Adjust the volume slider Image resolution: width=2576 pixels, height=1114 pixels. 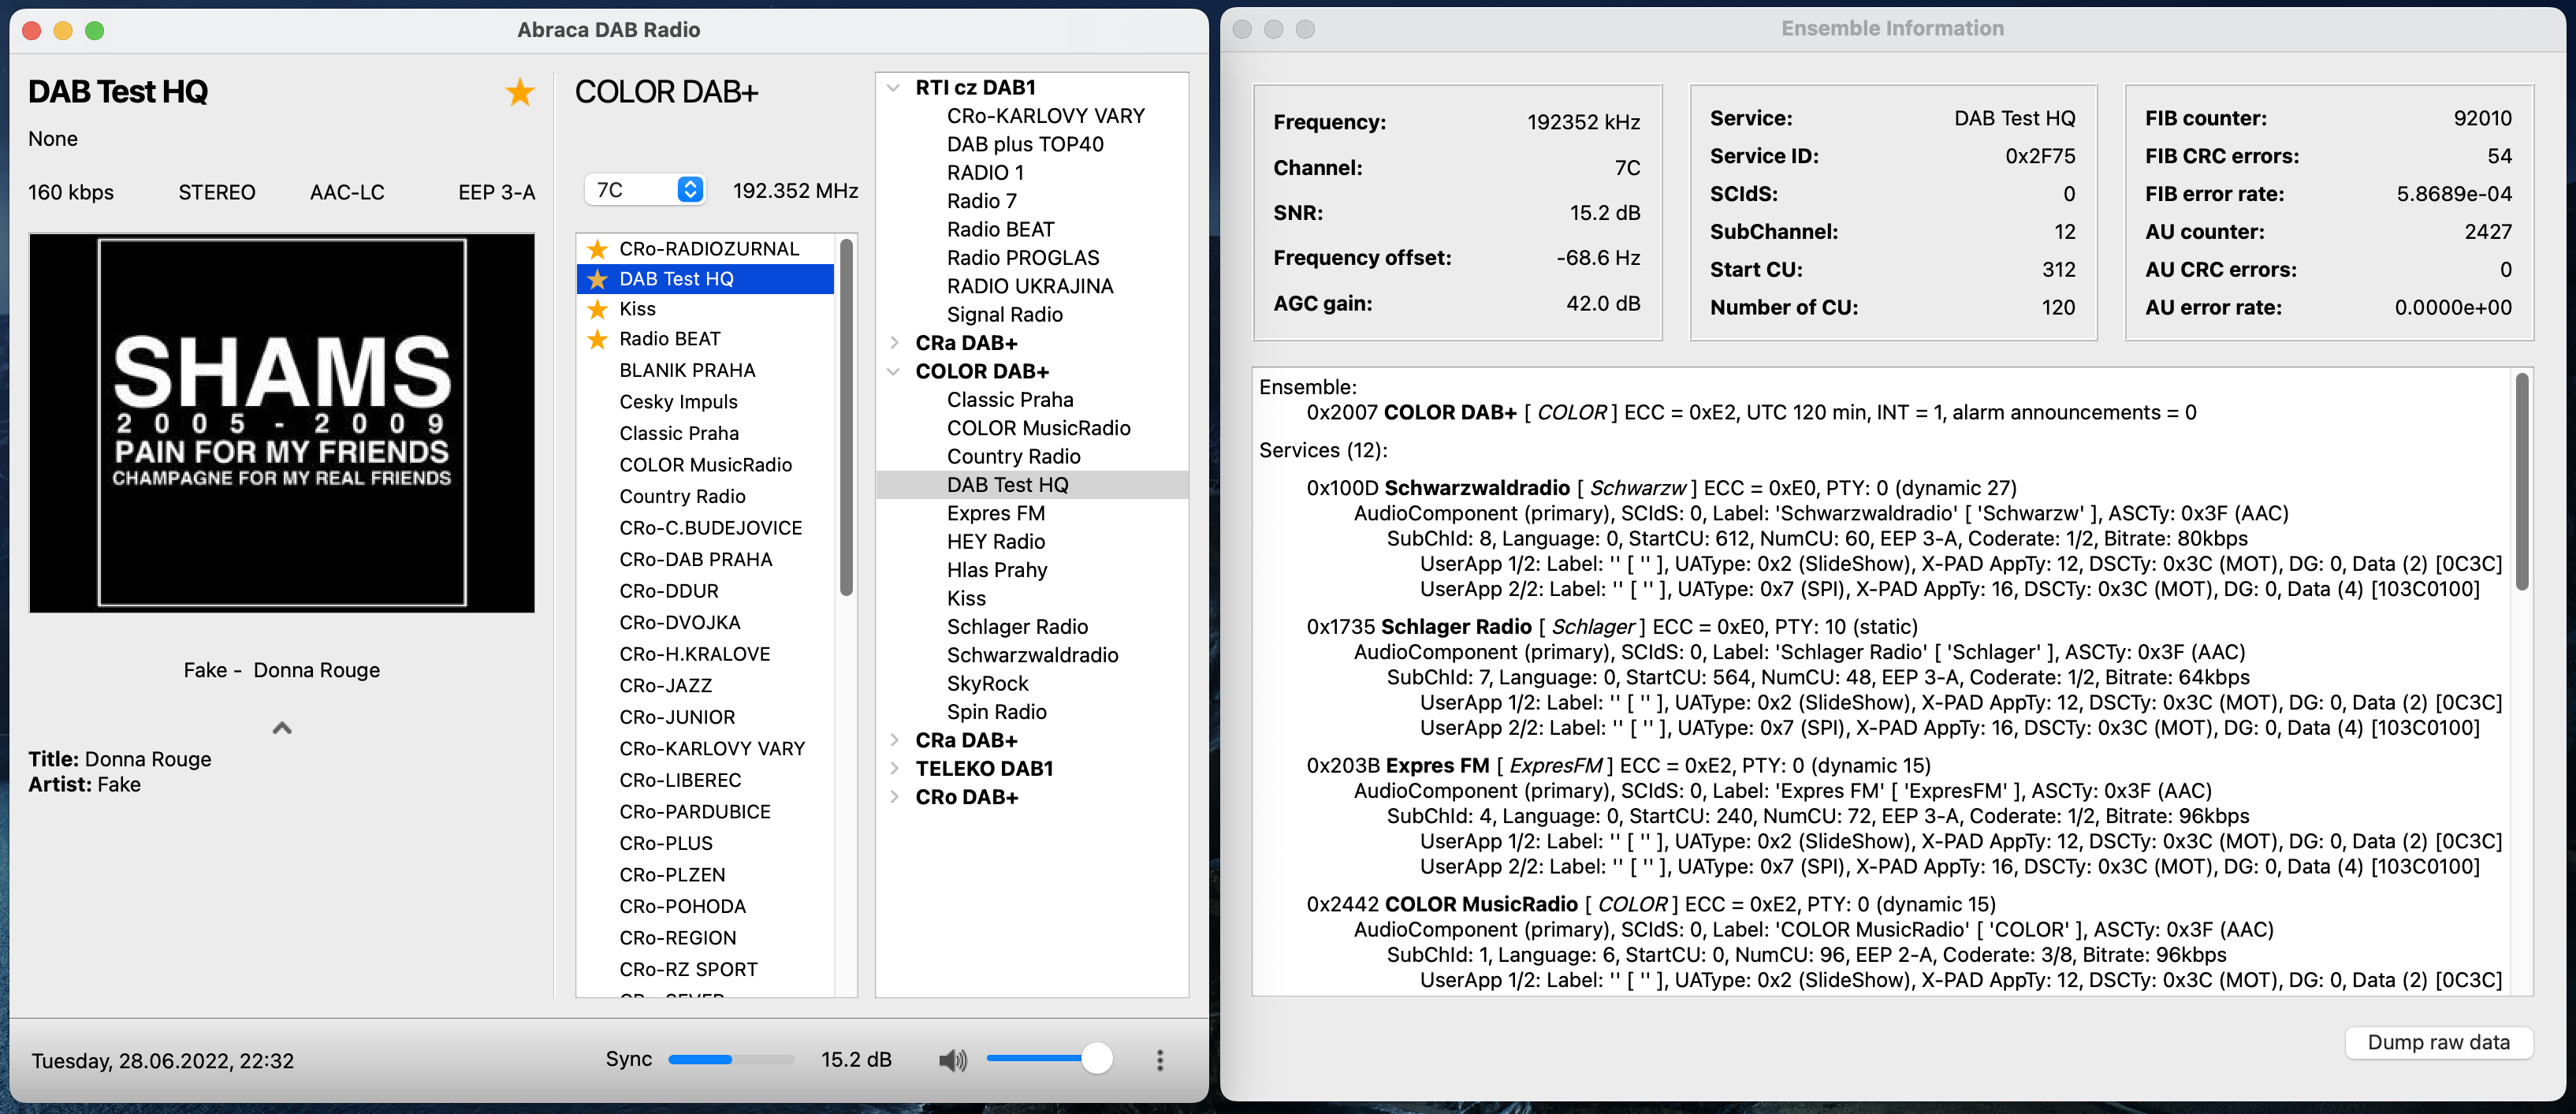(1048, 1058)
